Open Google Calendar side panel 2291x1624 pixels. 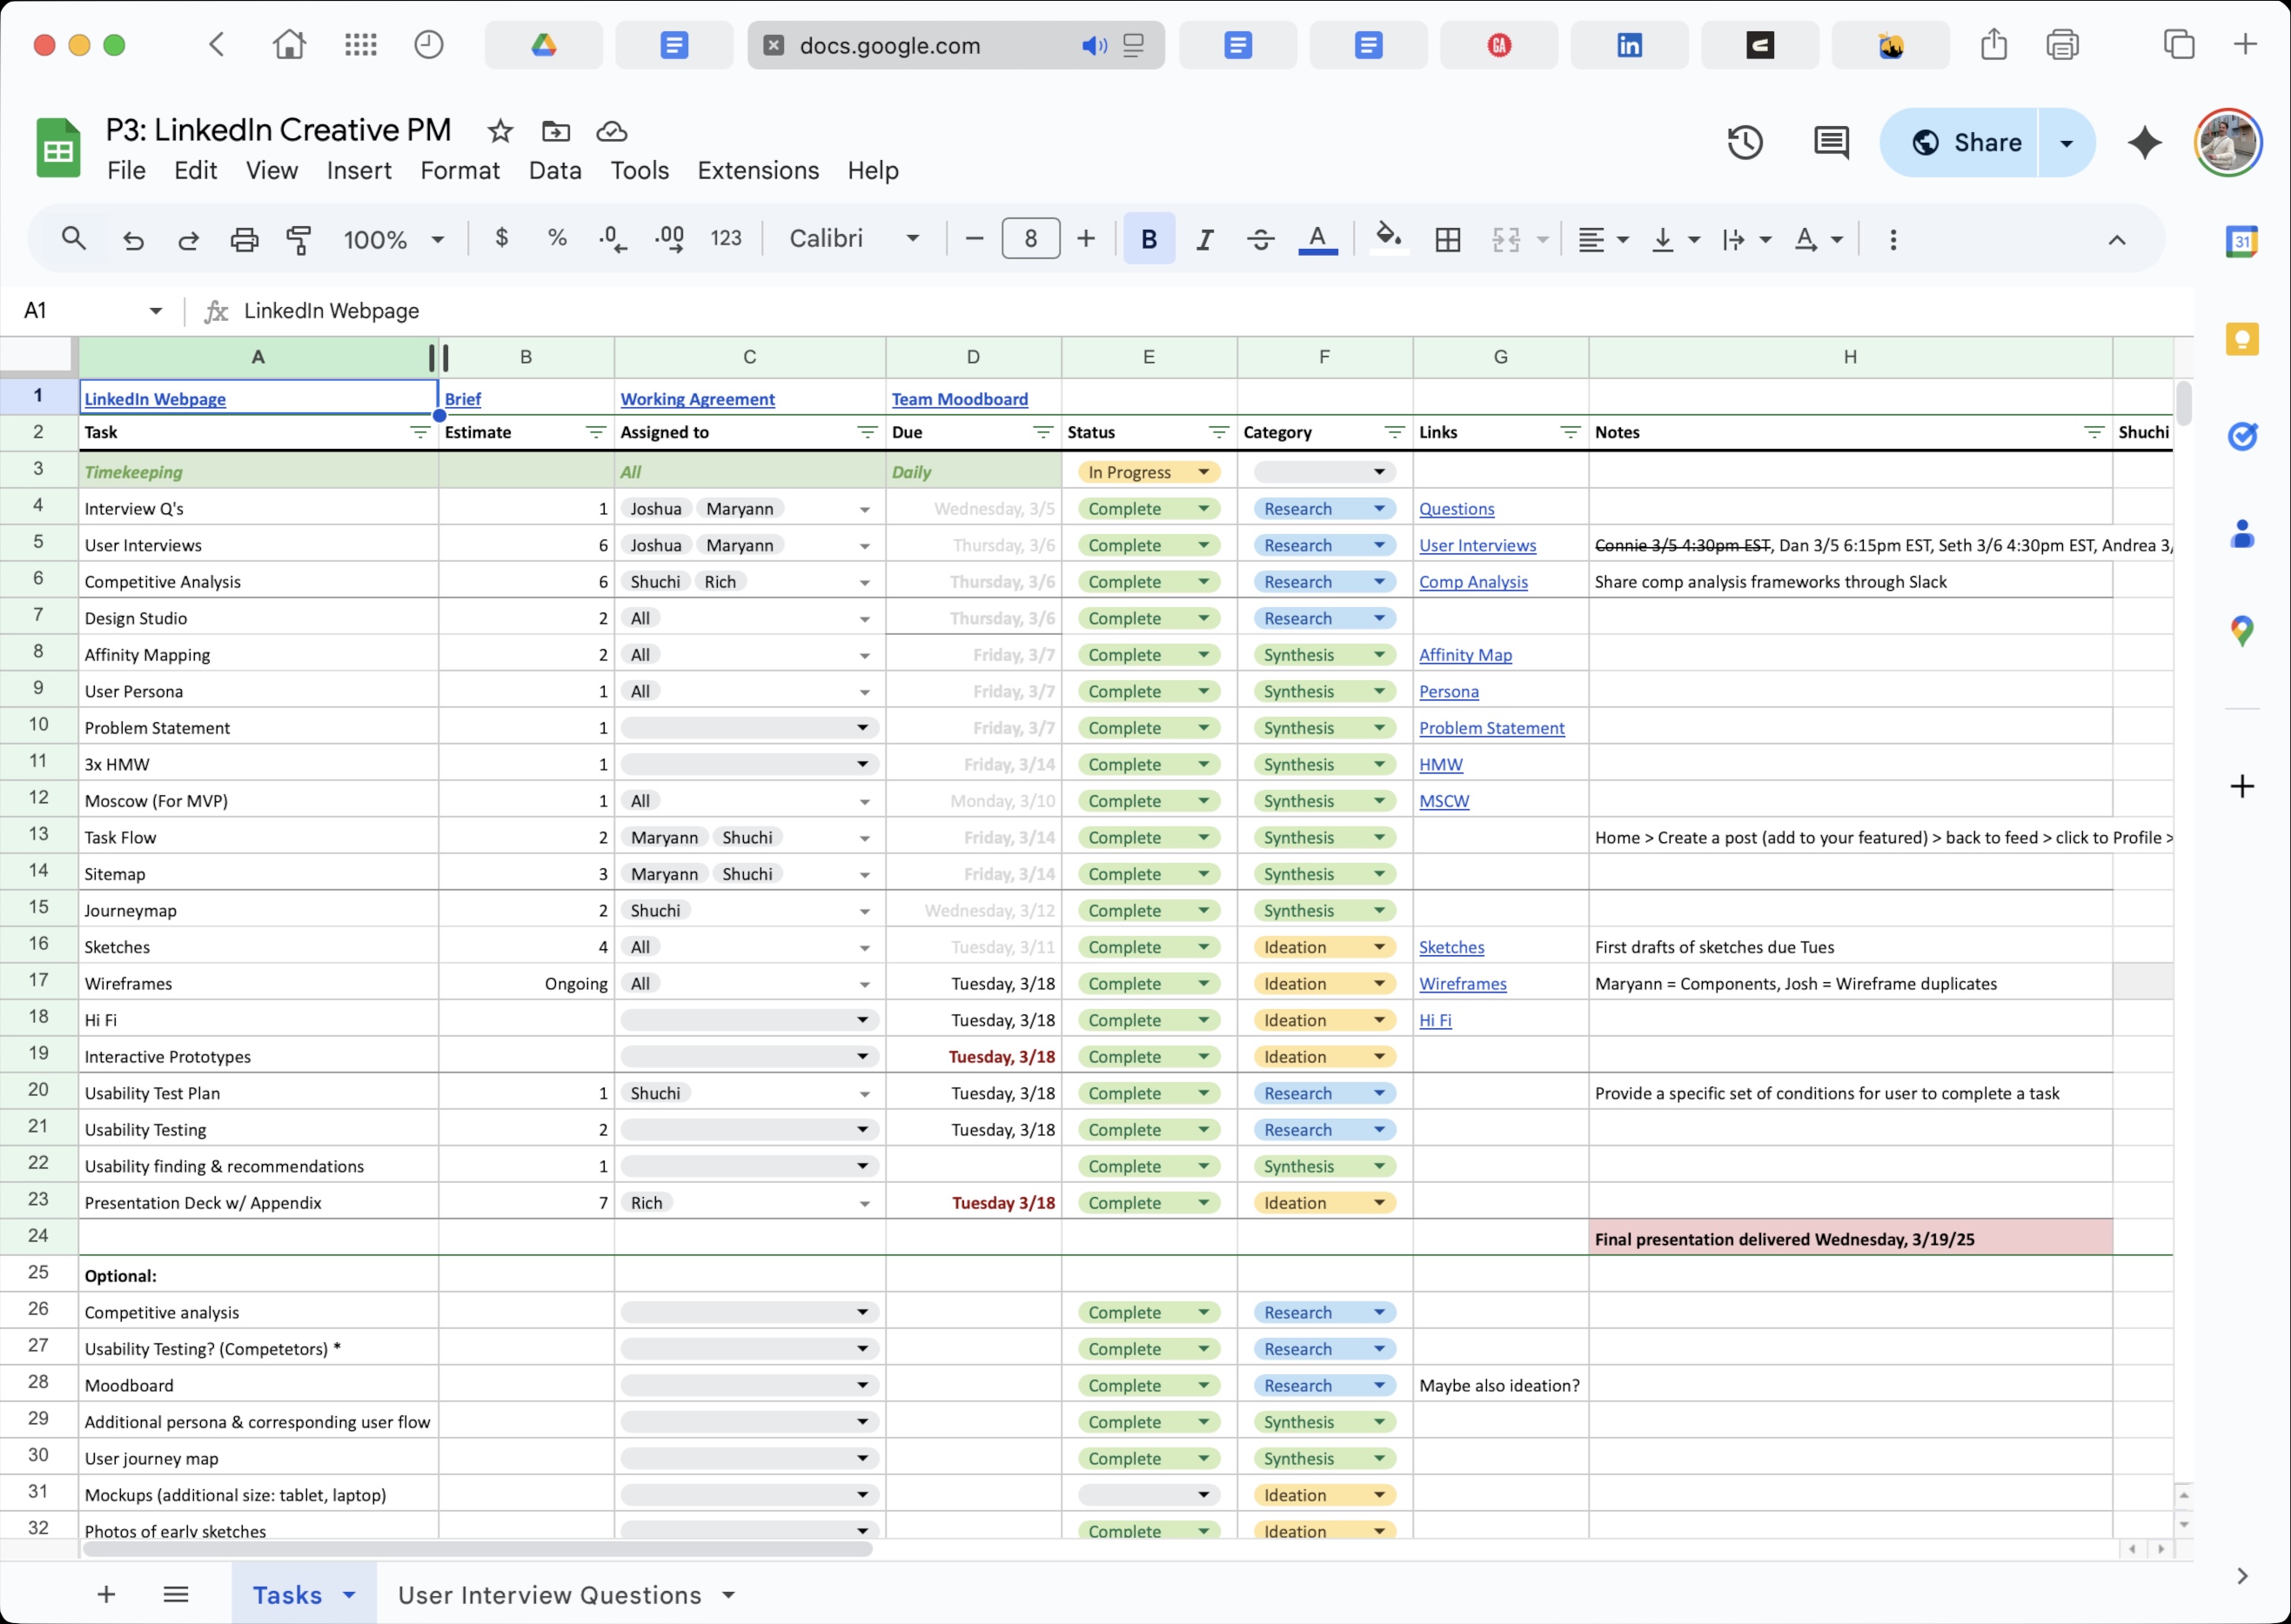pos(2242,241)
